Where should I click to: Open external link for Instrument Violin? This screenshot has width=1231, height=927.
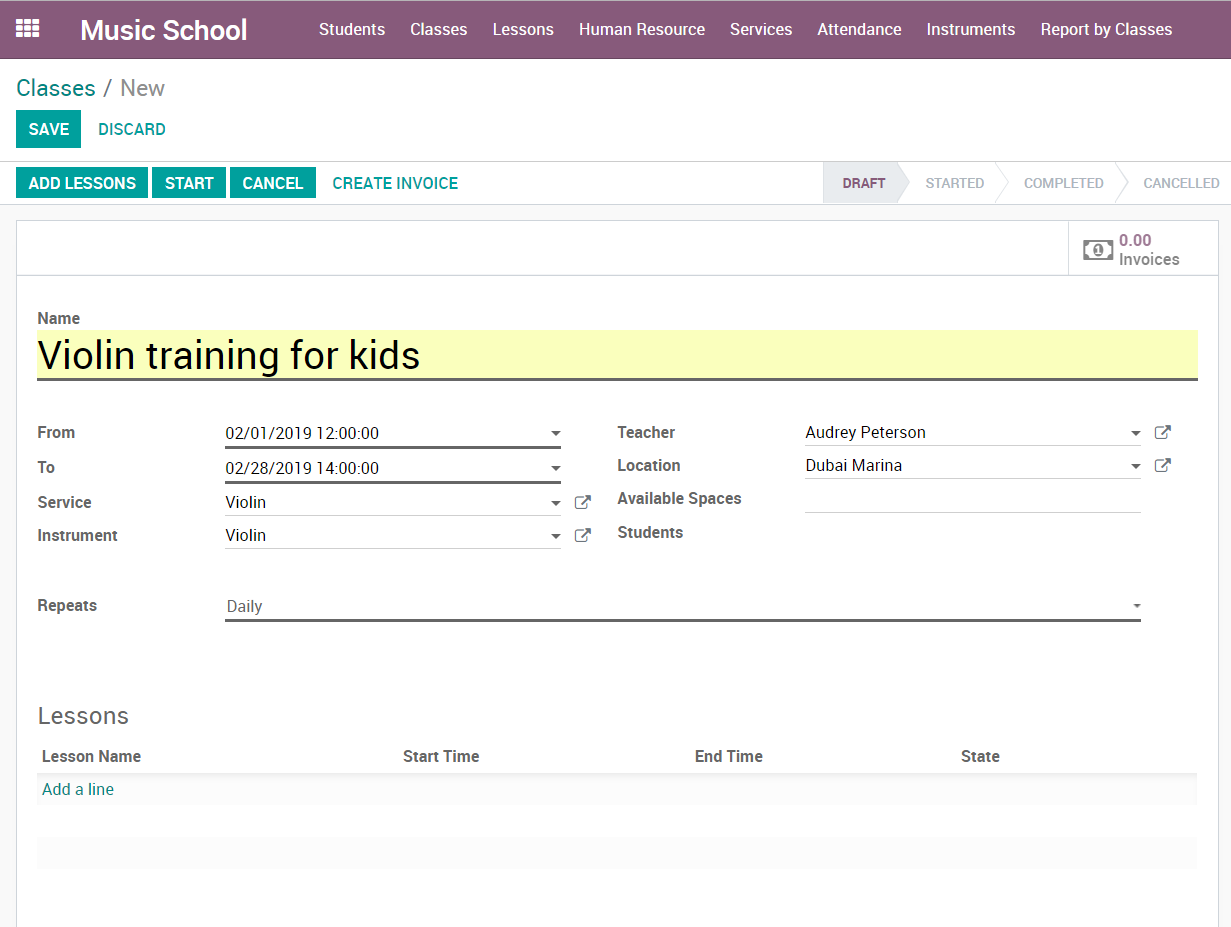tap(583, 536)
